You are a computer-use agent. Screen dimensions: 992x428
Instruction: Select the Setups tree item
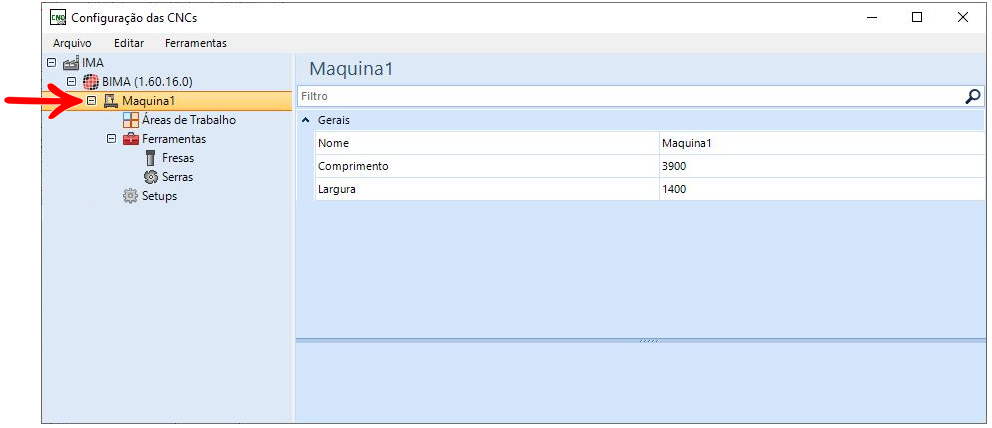click(x=159, y=196)
